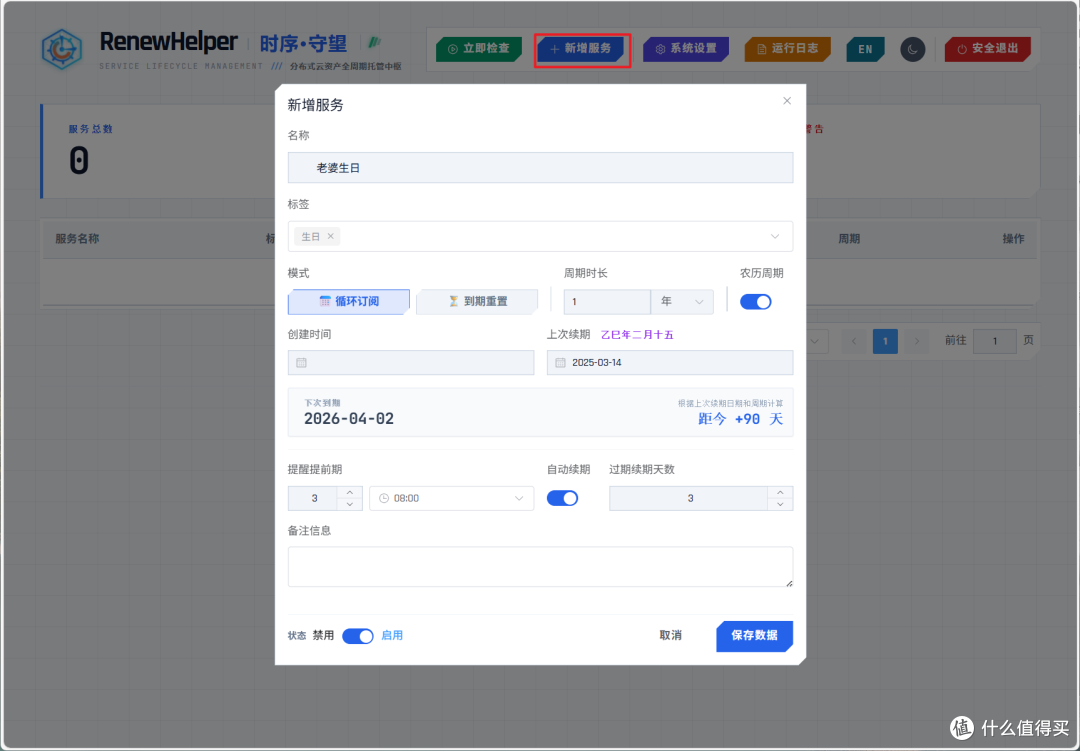The height and width of the screenshot is (751, 1080).
Task: Toggle the 自动续期 switch
Action: (562, 498)
